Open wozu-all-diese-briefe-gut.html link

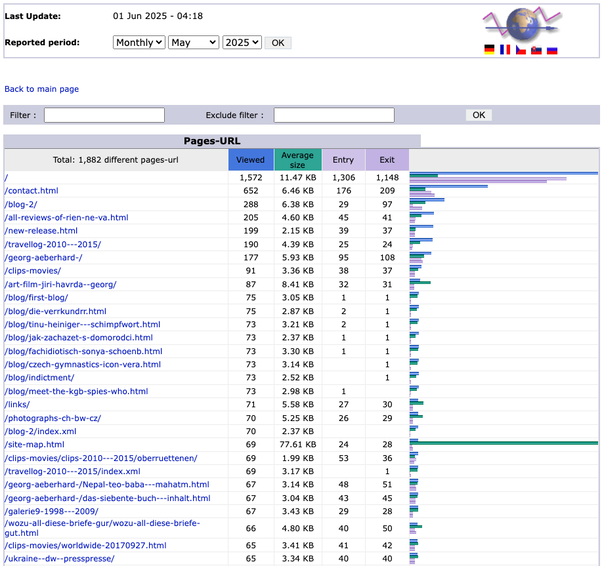[x=102, y=528]
